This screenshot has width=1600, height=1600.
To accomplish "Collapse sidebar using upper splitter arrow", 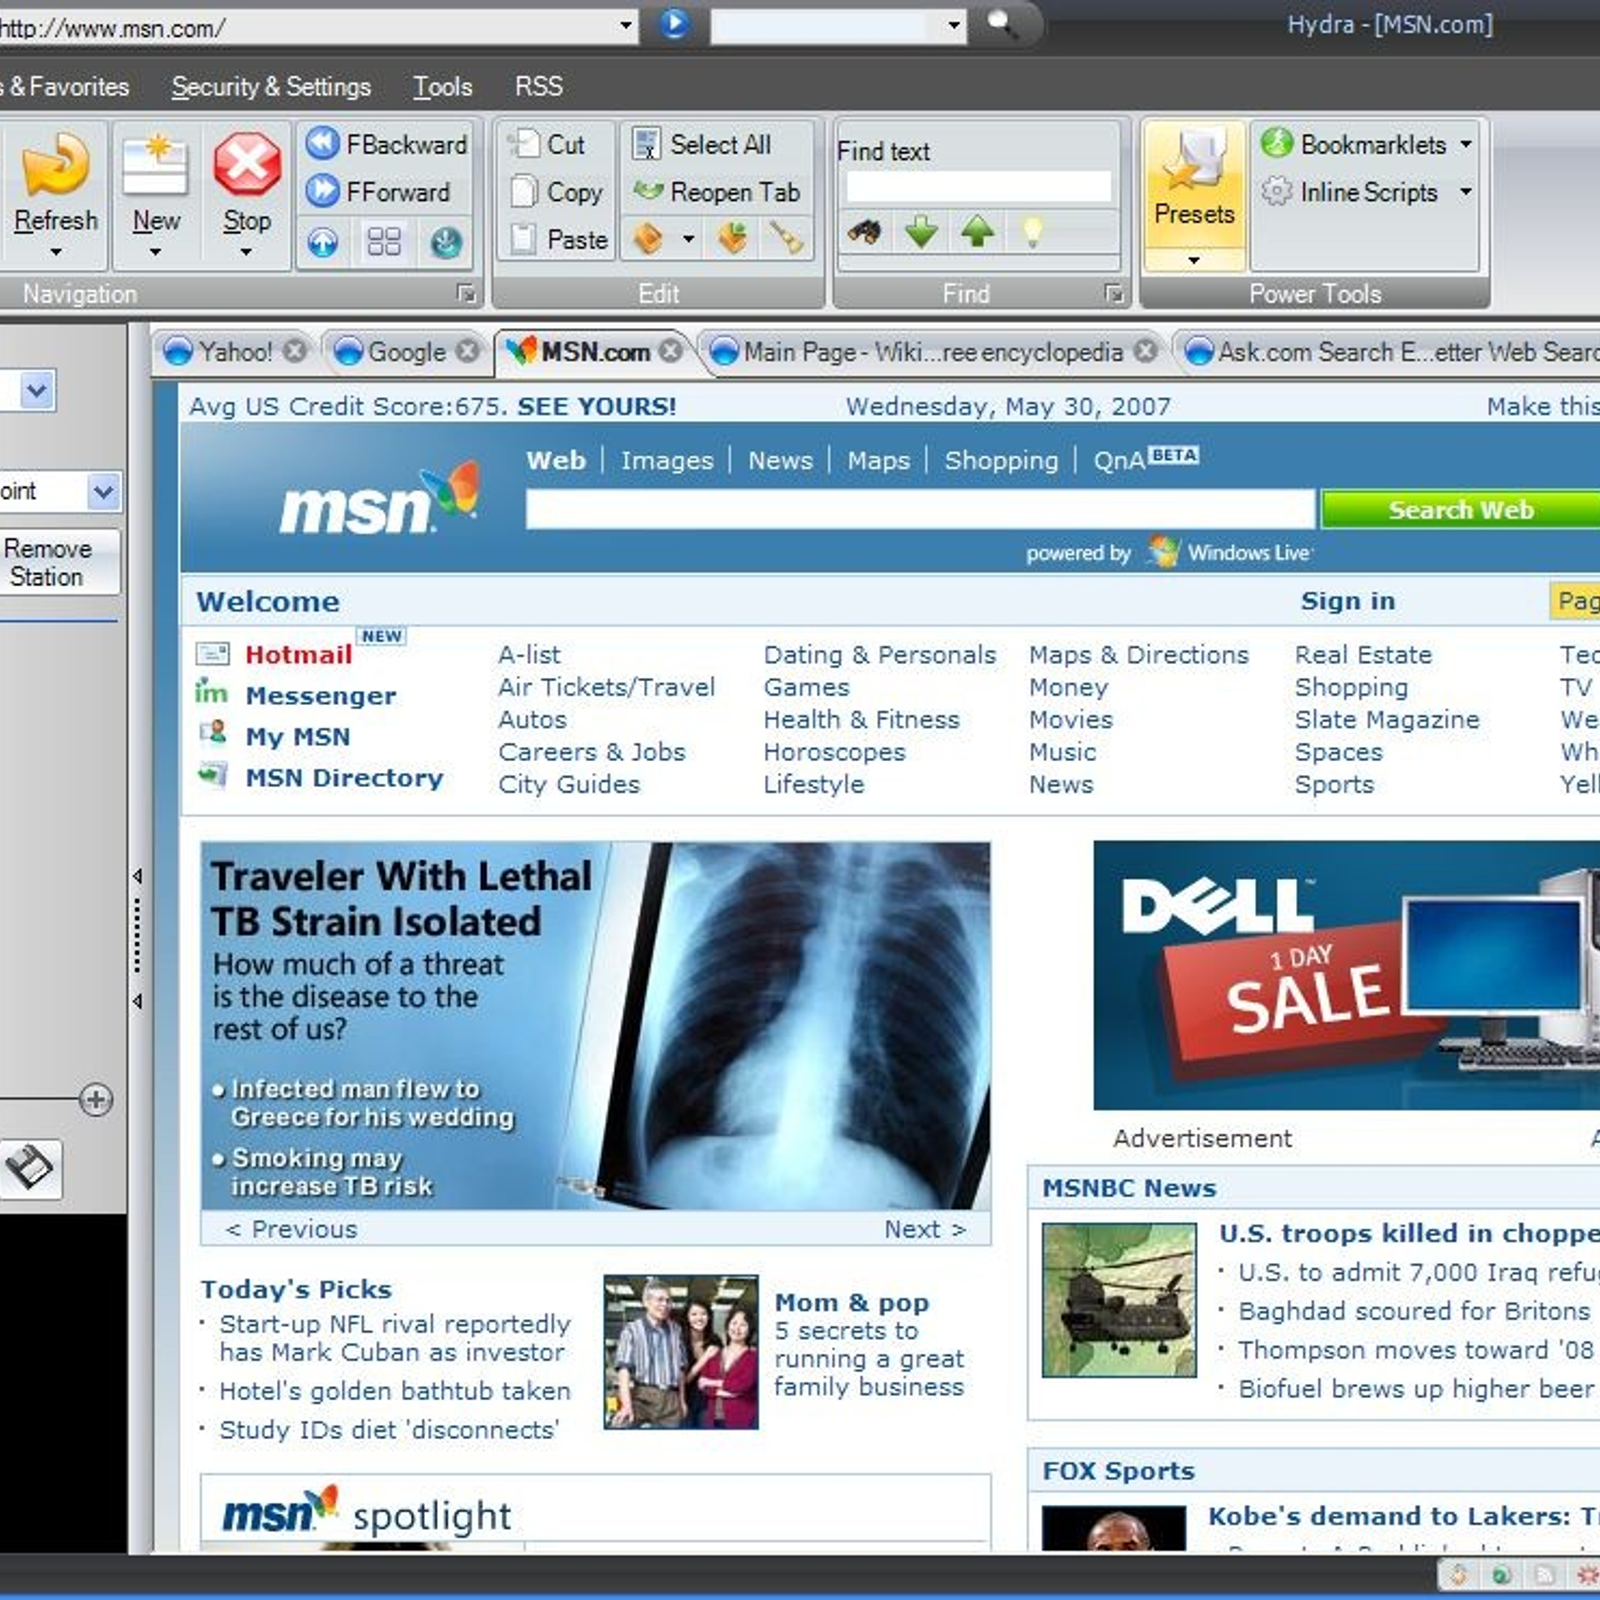I will (x=138, y=877).
